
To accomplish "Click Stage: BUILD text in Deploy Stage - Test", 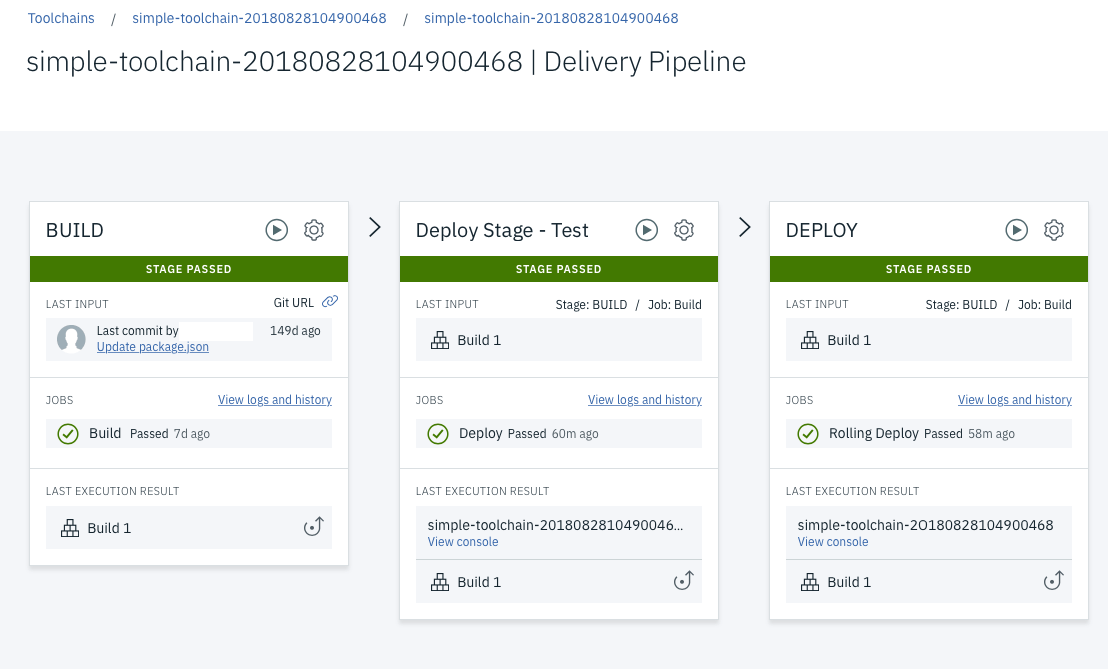I will (591, 305).
